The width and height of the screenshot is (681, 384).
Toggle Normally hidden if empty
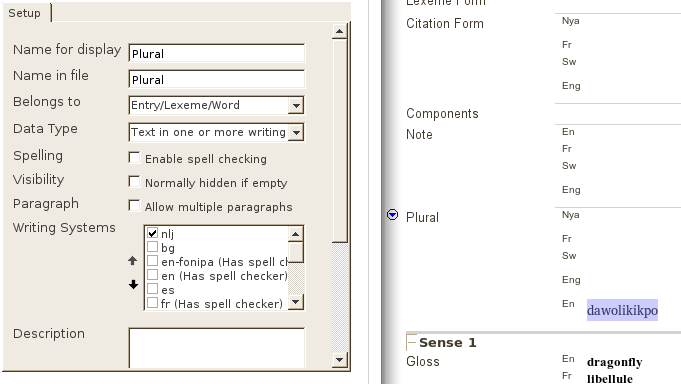click(134, 181)
